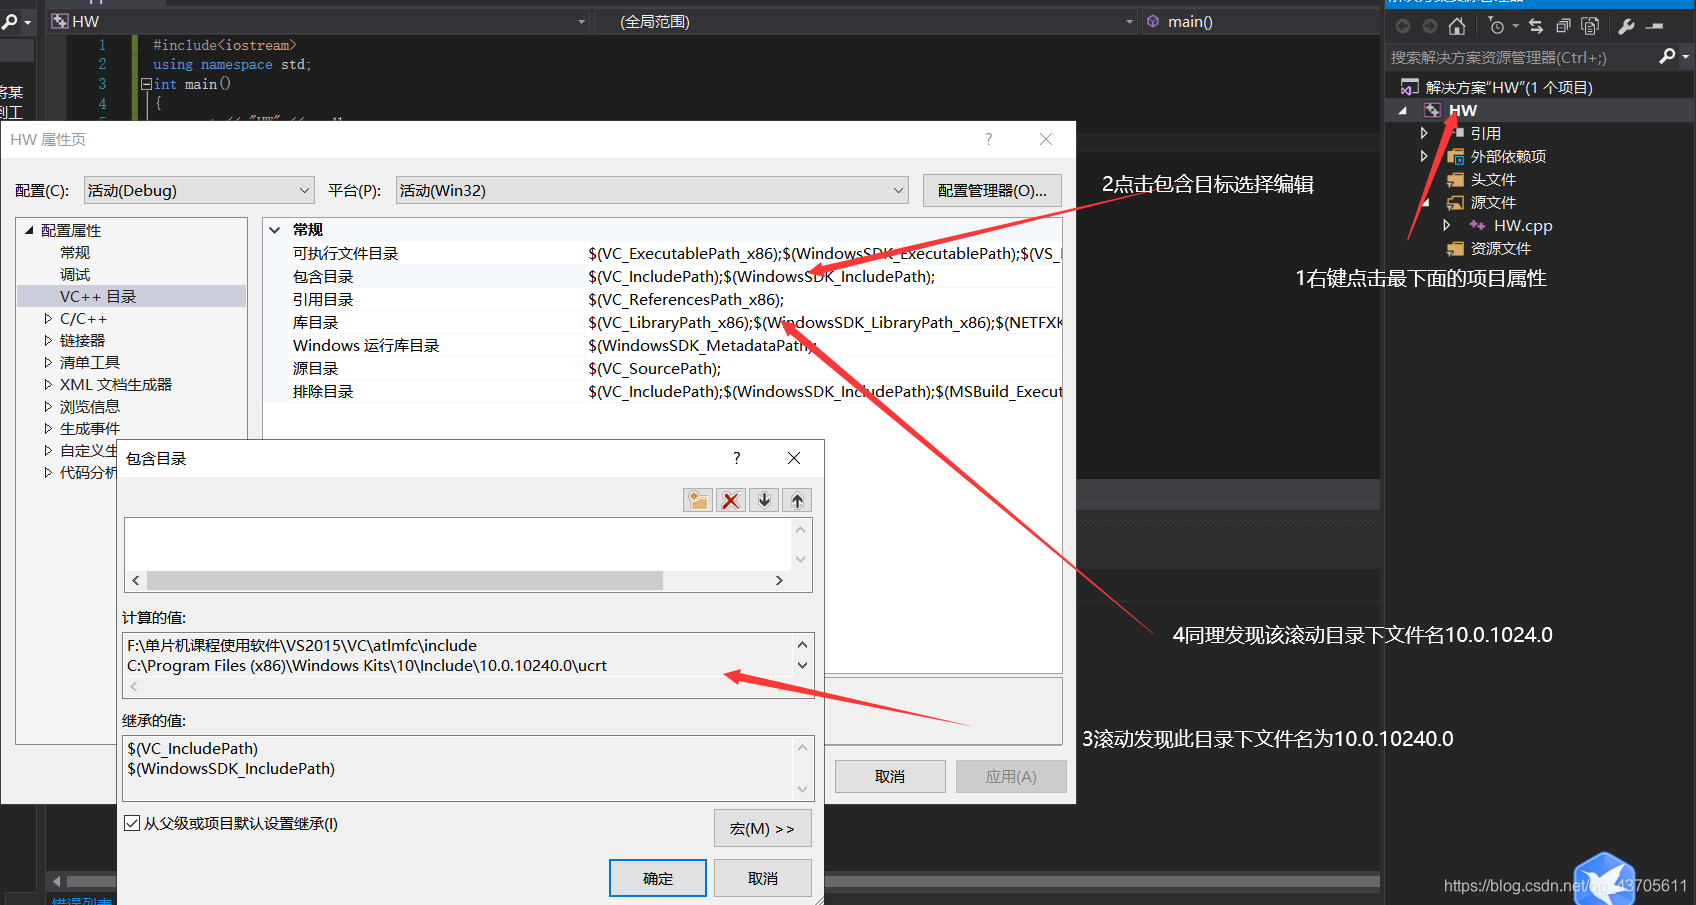Click HW project icon in Solution Explorer

tap(1433, 111)
